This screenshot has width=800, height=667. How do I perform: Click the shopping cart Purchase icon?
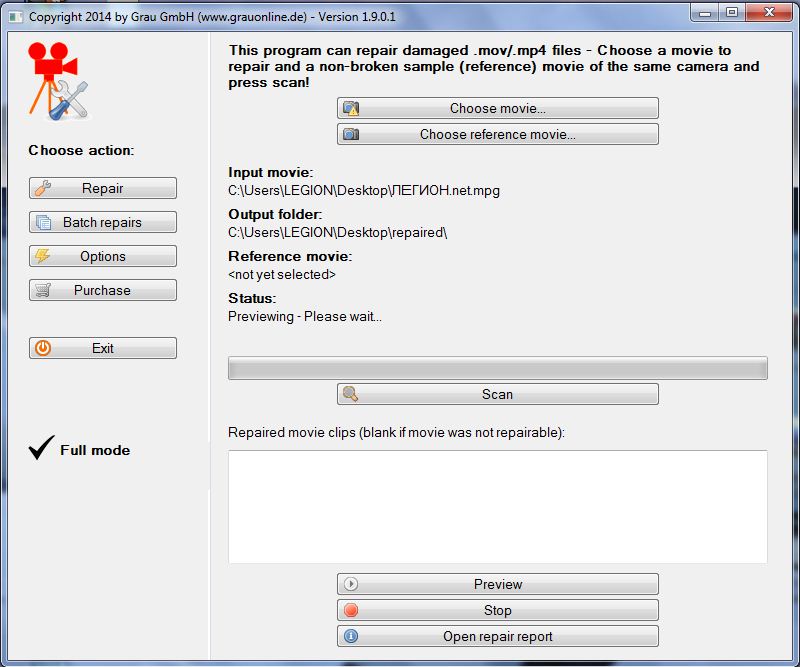(42, 290)
